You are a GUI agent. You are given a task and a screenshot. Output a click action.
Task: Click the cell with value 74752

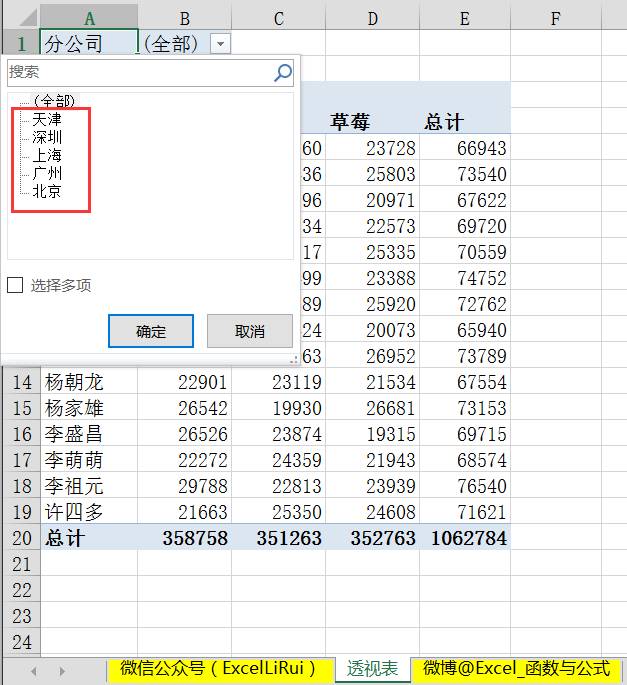pos(465,278)
